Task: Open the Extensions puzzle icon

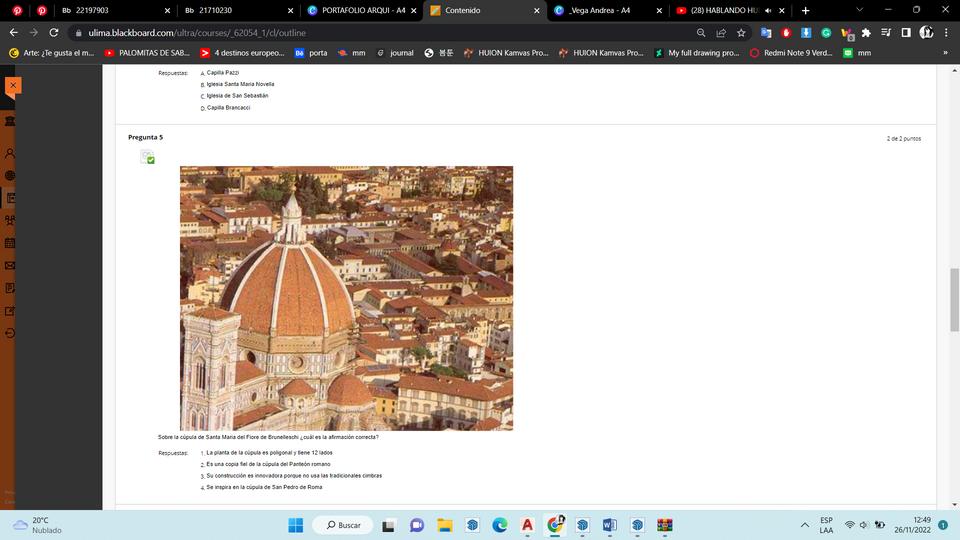Action: 866,32
